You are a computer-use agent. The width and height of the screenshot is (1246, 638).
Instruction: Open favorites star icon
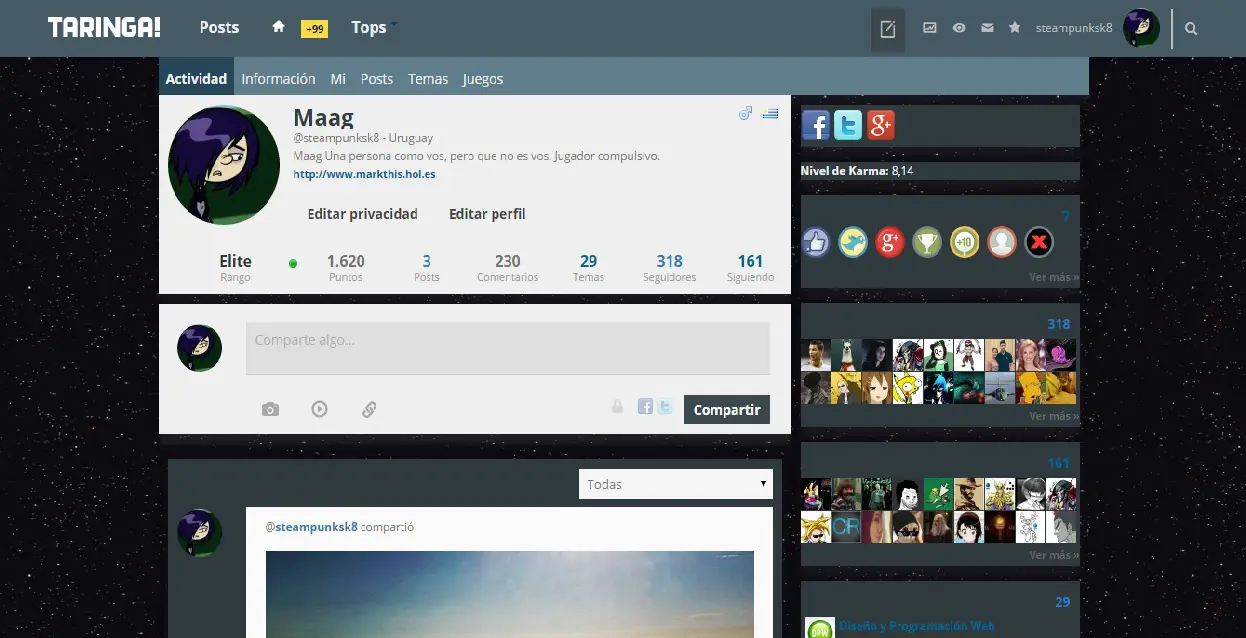(1015, 28)
